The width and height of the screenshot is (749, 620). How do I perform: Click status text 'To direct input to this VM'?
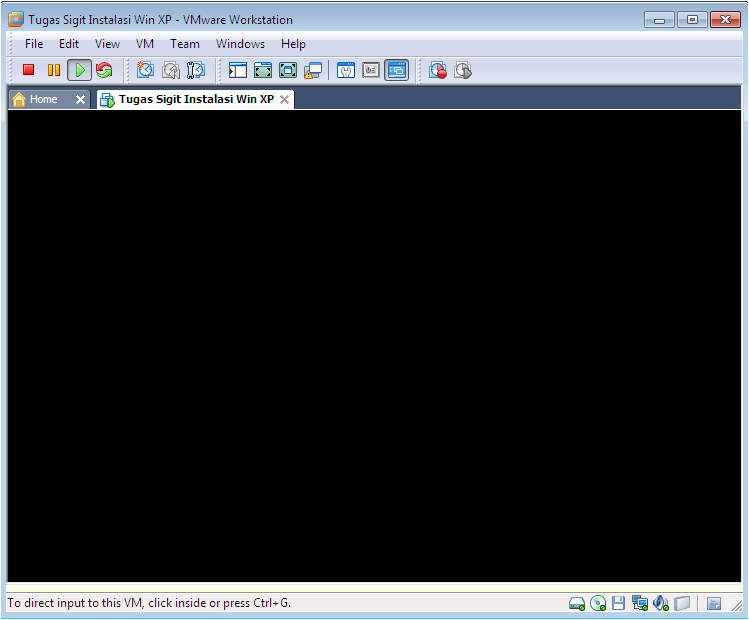75,603
